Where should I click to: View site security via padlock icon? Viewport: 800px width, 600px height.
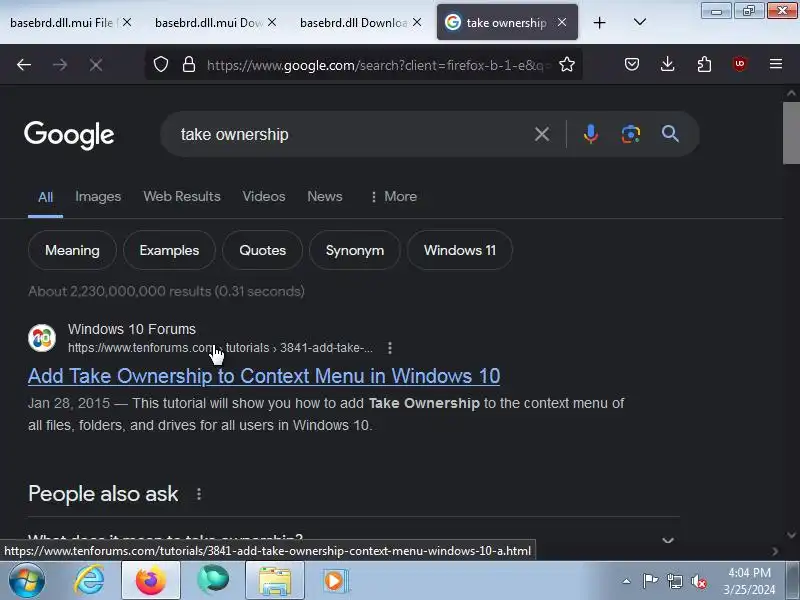(x=189, y=64)
